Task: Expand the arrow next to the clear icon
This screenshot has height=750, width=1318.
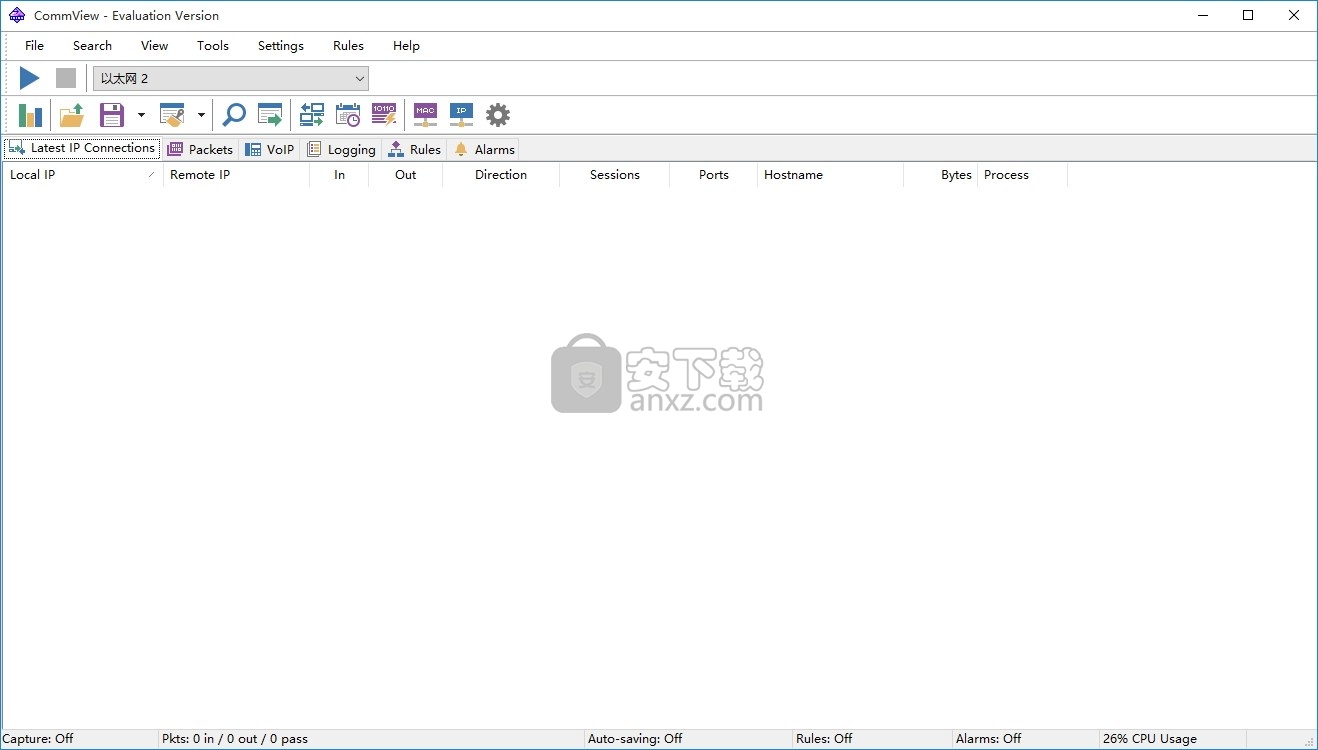Action: (x=201, y=115)
